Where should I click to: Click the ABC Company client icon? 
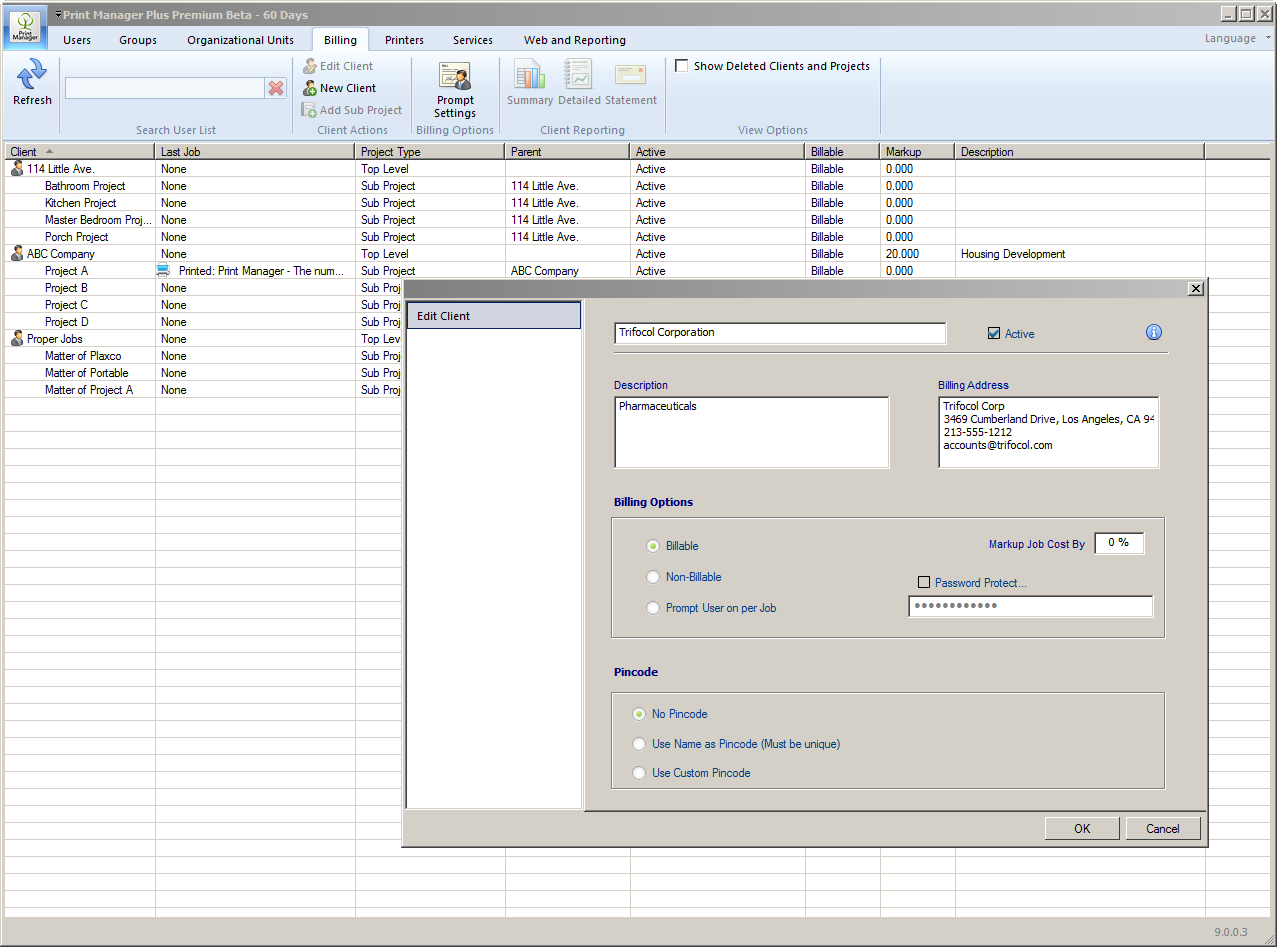tap(17, 254)
